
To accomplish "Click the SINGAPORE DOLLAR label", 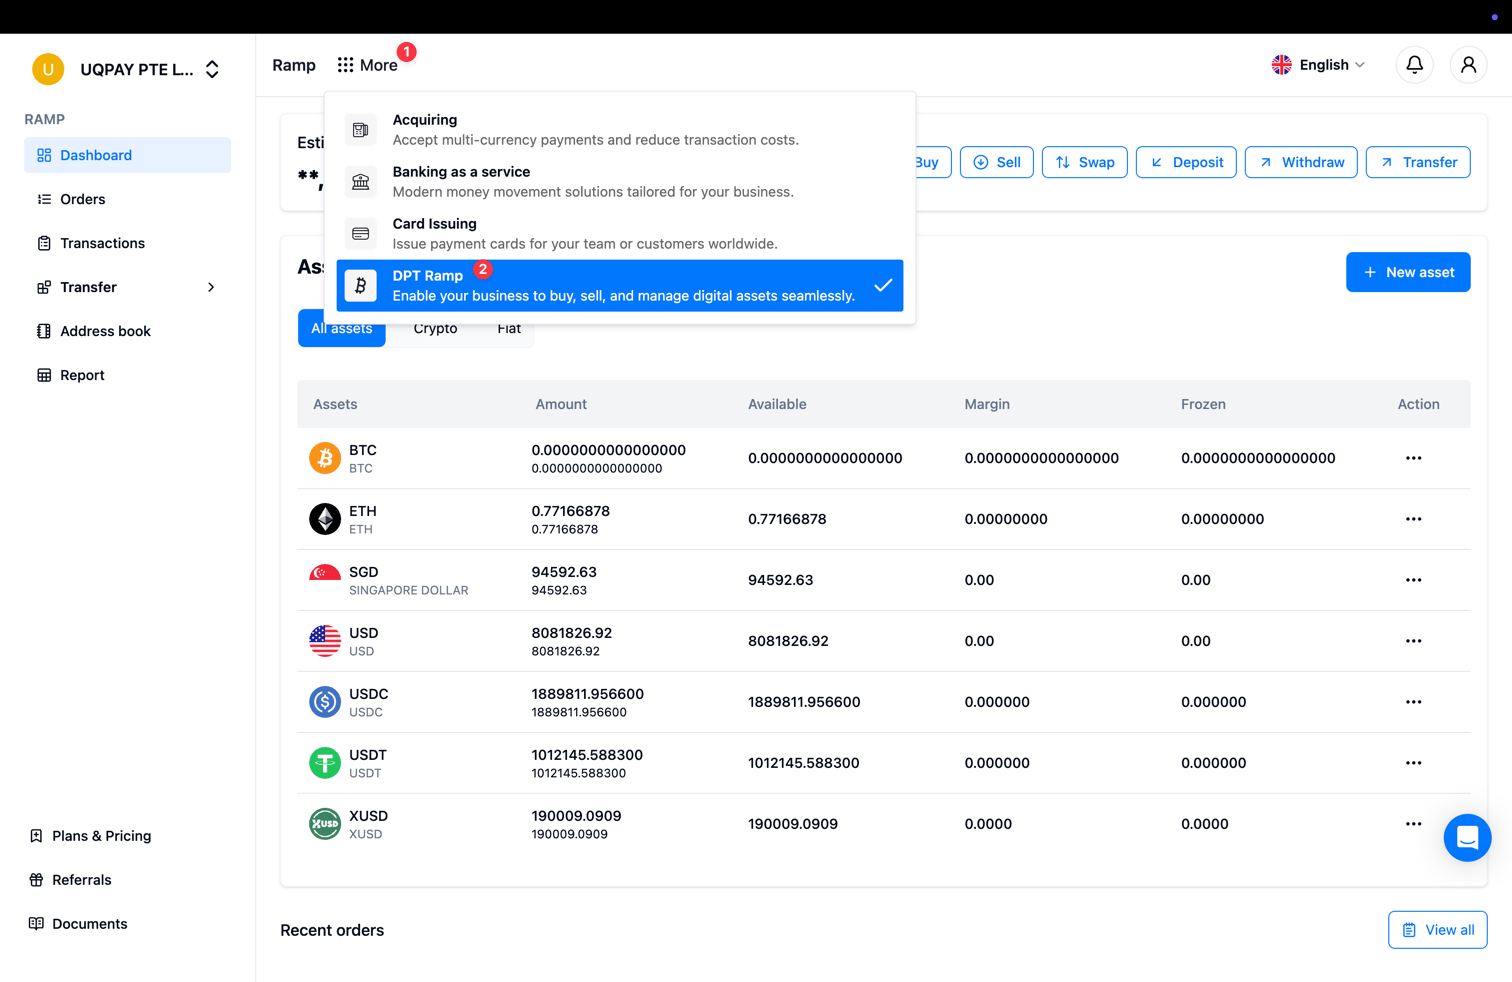I will (x=408, y=590).
